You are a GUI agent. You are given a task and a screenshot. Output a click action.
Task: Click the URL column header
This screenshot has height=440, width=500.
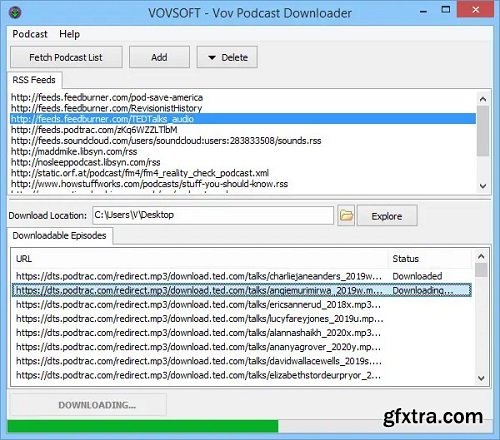click(200, 259)
